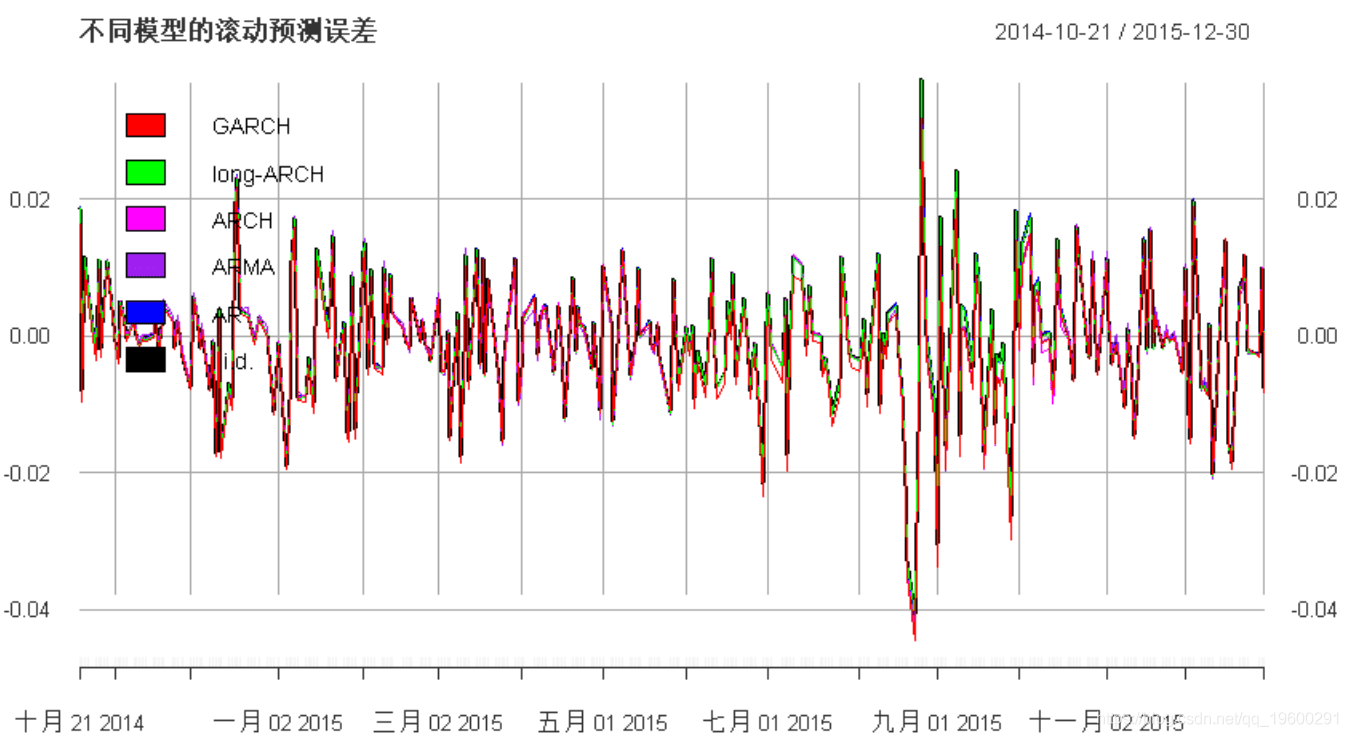Viewport: 1348px width, 737px height.
Task: Click the x-axis label 一月 02 2015
Action: tap(278, 722)
